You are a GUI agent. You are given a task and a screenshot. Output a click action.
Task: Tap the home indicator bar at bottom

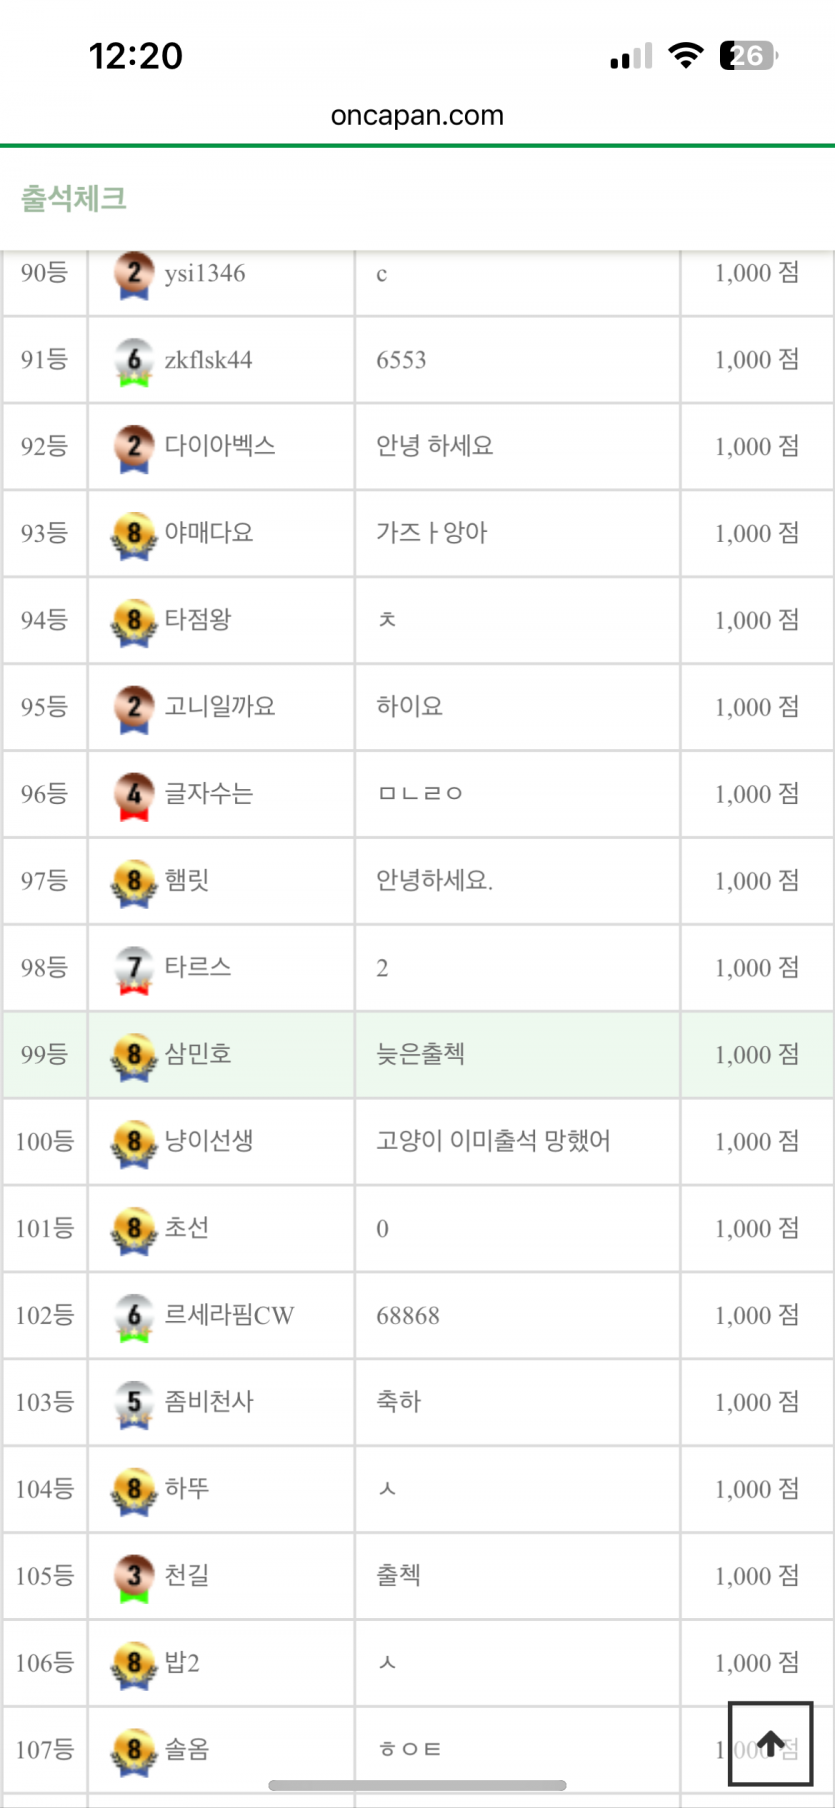point(417,1785)
